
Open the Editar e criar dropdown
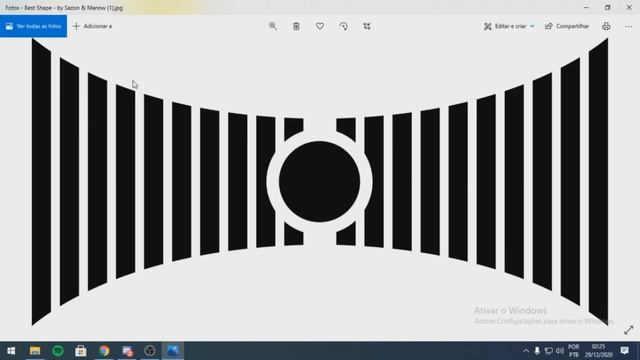[509, 26]
